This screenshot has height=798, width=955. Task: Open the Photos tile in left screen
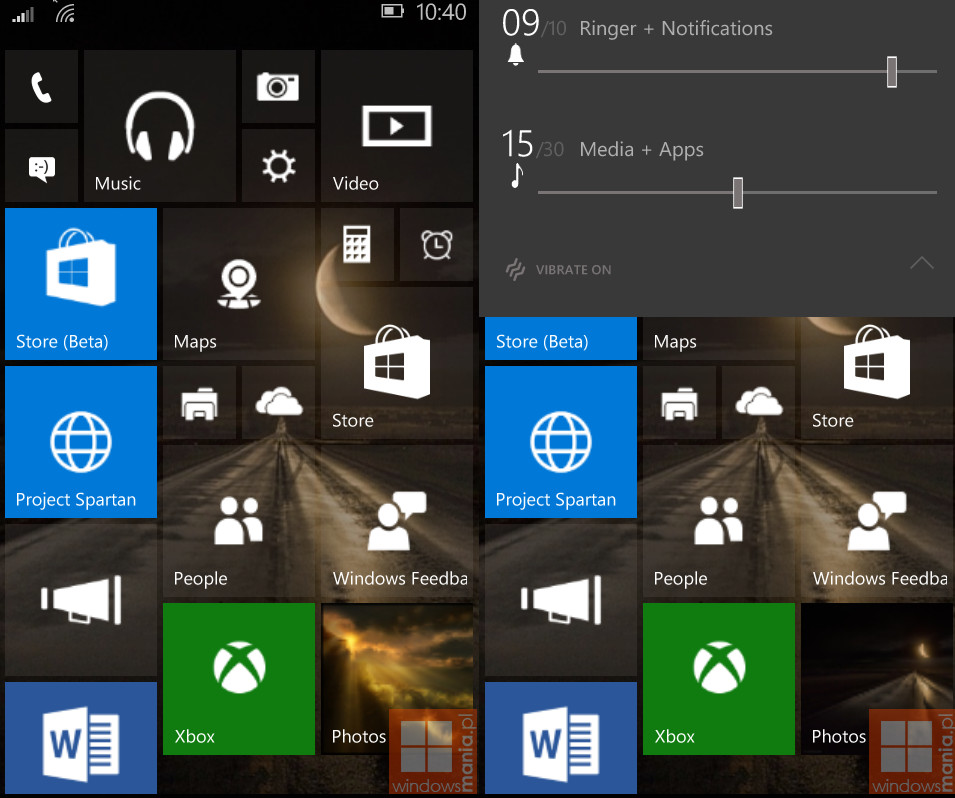tap(397, 679)
